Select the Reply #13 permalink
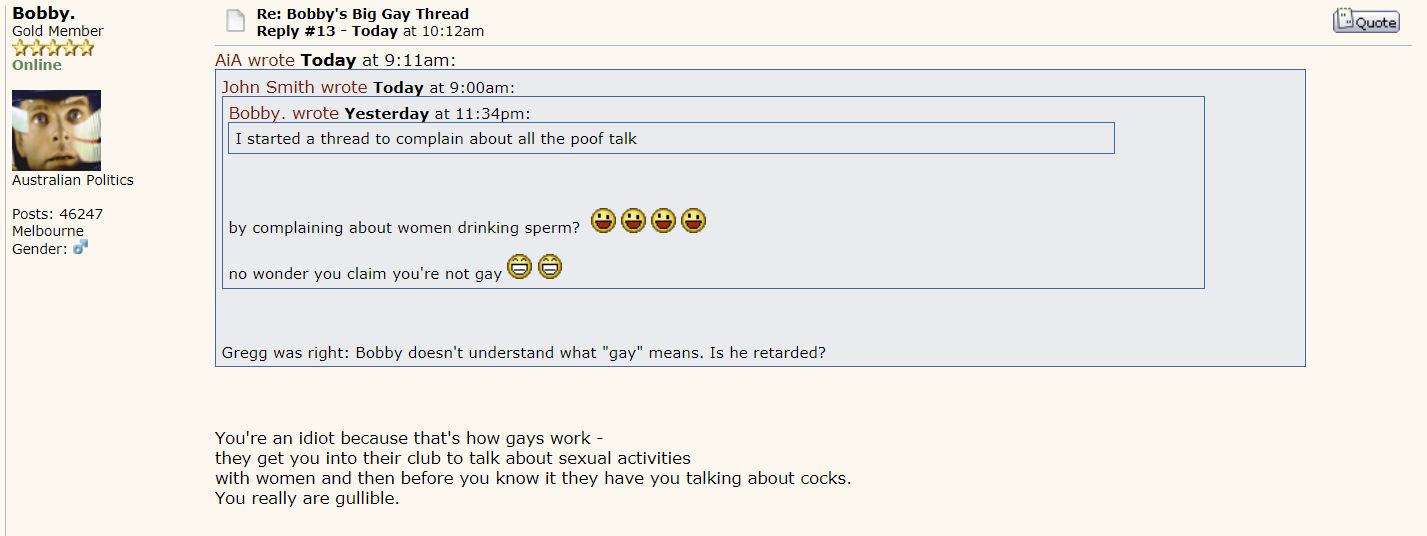Image resolution: width=1427 pixels, height=536 pixels. [x=294, y=31]
